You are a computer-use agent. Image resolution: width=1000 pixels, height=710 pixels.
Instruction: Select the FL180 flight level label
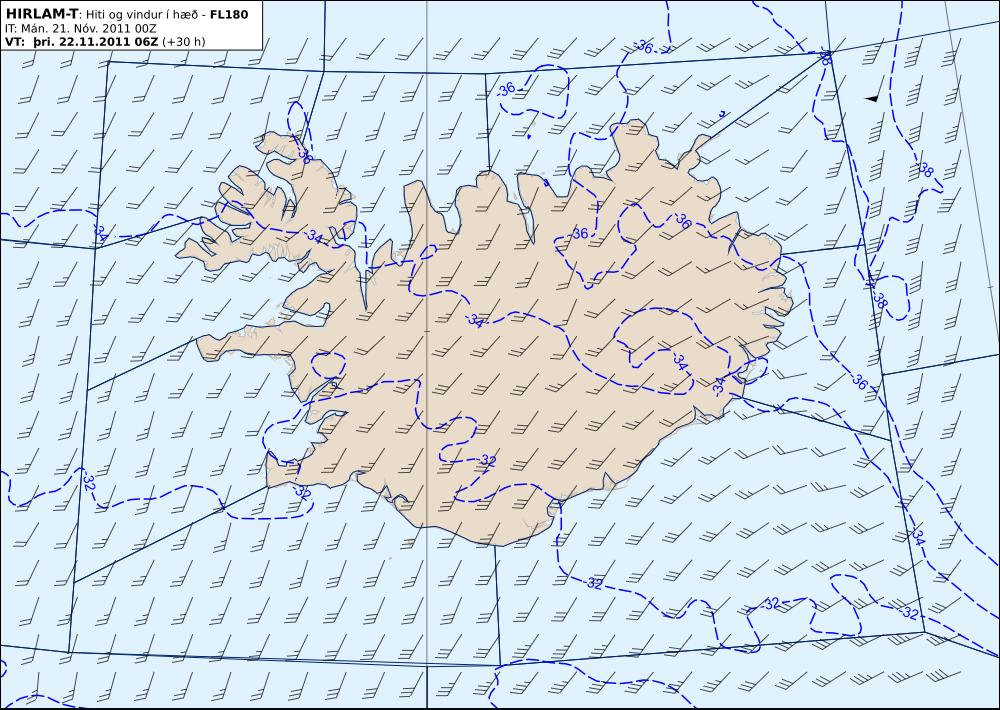pos(230,14)
